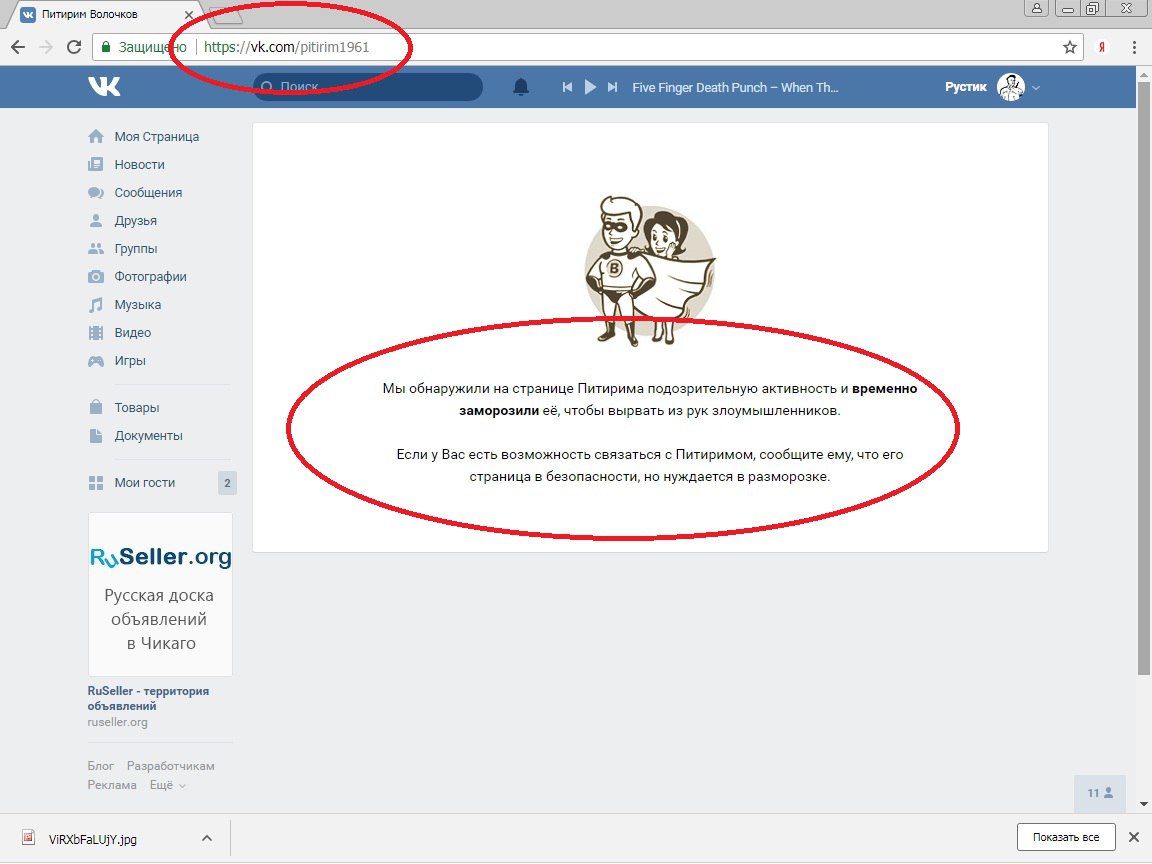Viewport: 1152px width, 864px height.
Task: Open the Музыка section
Action: [x=137, y=304]
